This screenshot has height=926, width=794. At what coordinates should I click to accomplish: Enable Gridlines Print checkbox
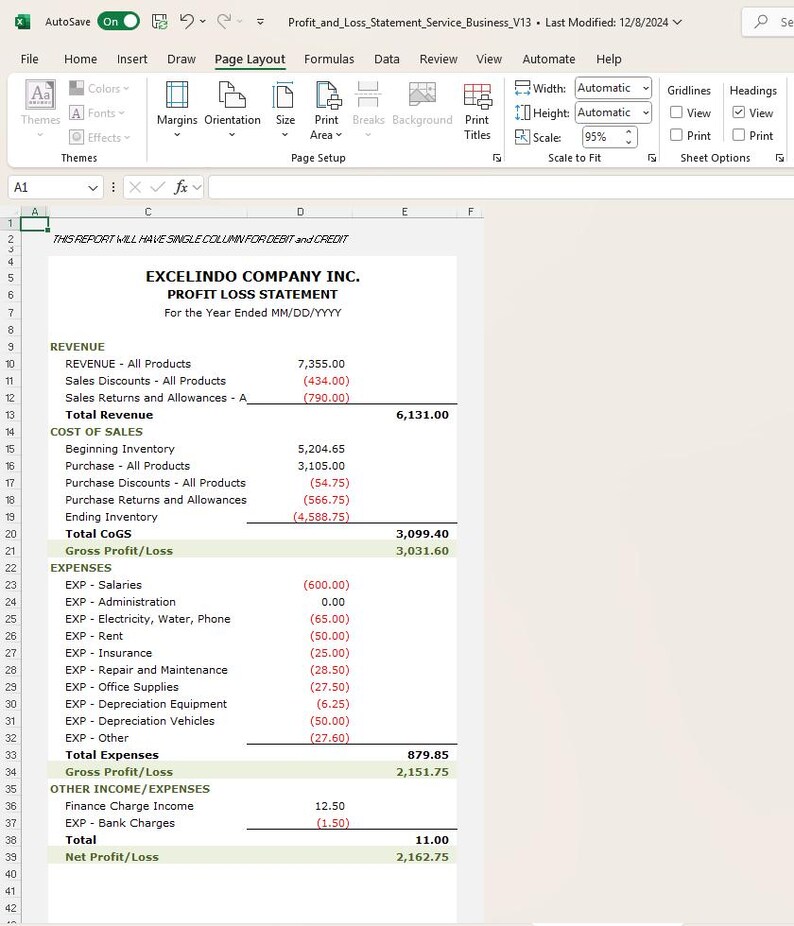pyautogui.click(x=676, y=135)
